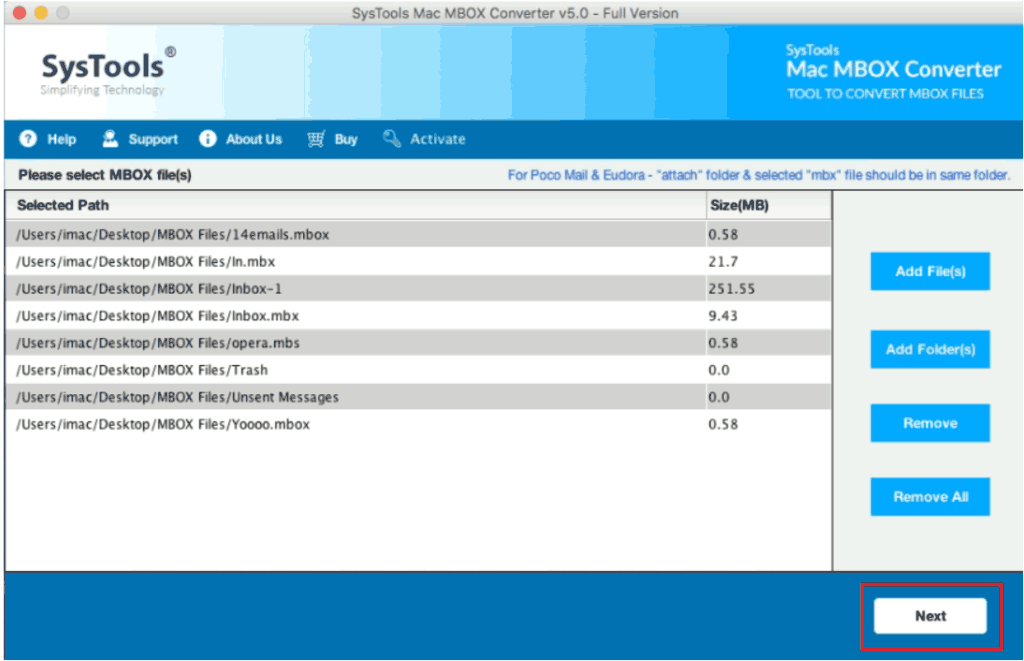Click the Buy shopping cart icon
Image resolution: width=1024 pixels, height=661 pixels.
click(x=316, y=138)
